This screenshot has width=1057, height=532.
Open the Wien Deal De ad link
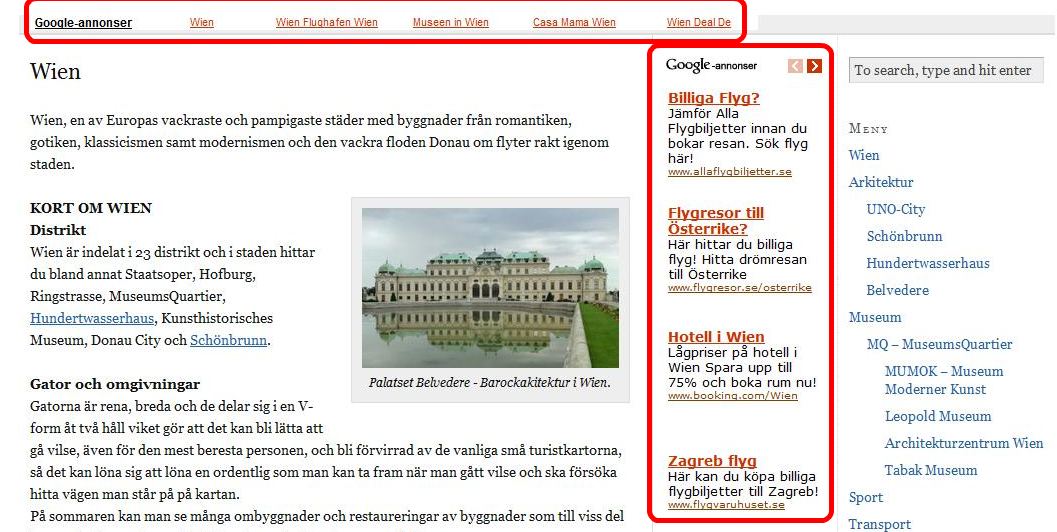coord(699,22)
